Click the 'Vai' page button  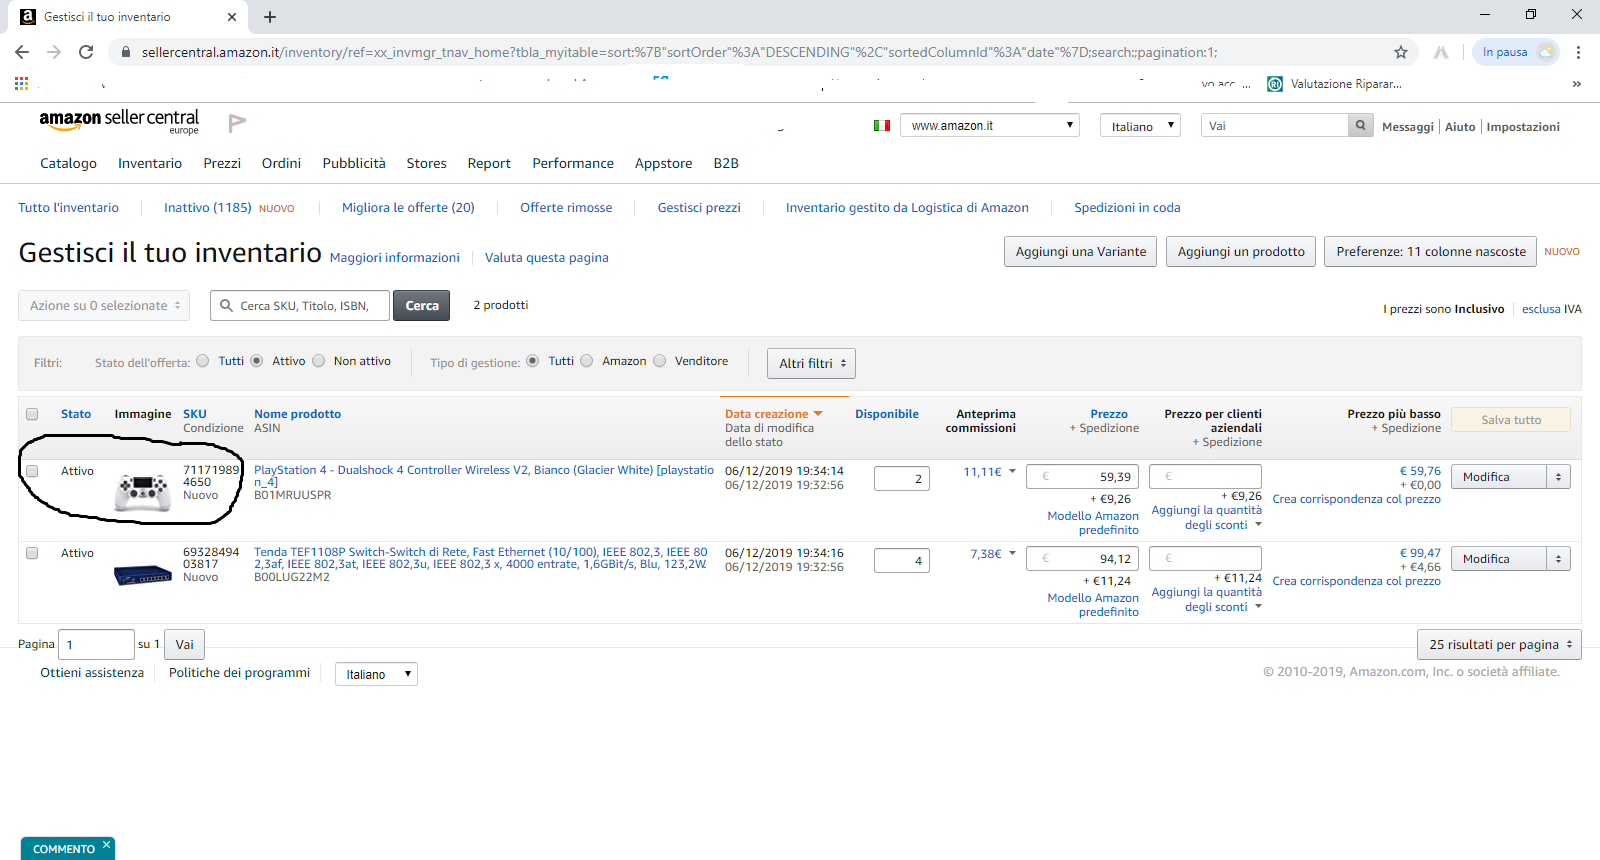point(185,645)
